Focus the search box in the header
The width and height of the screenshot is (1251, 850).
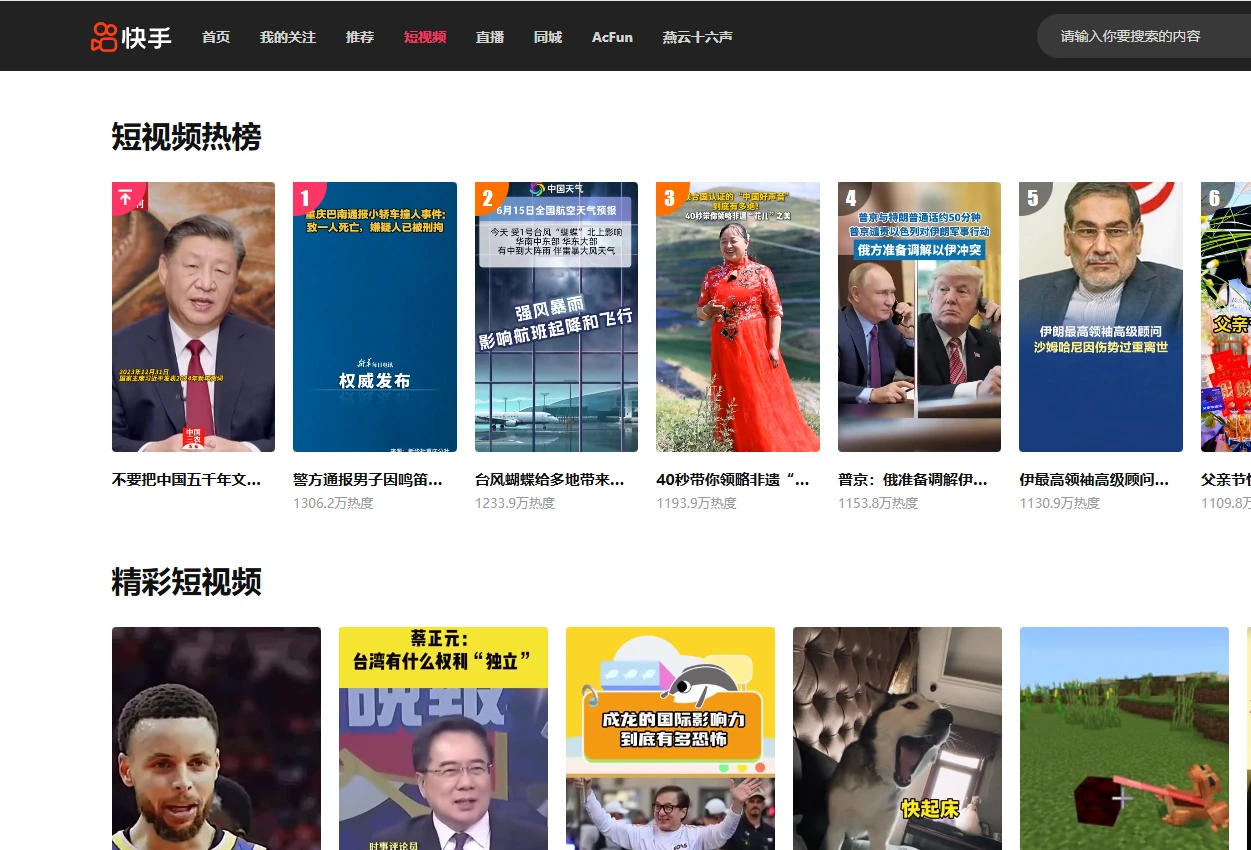click(x=1140, y=36)
